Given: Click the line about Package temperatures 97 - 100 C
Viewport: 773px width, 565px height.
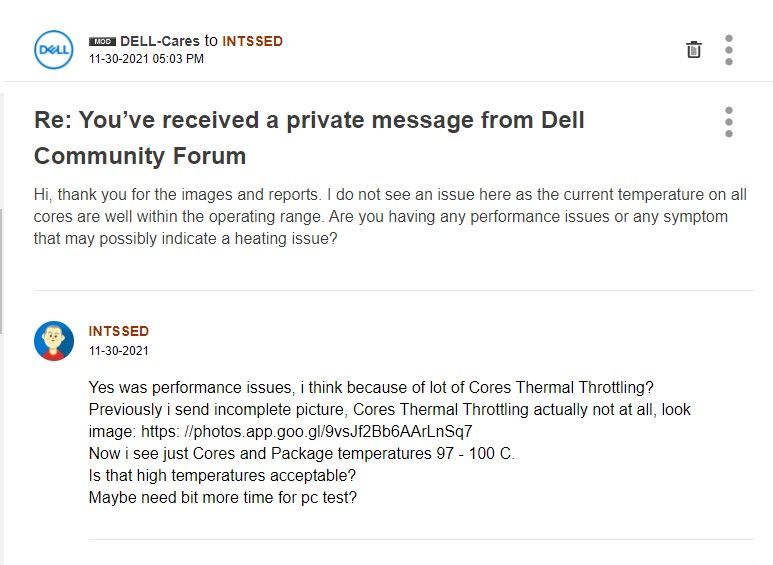Looking at the screenshot, I should click(x=301, y=453).
